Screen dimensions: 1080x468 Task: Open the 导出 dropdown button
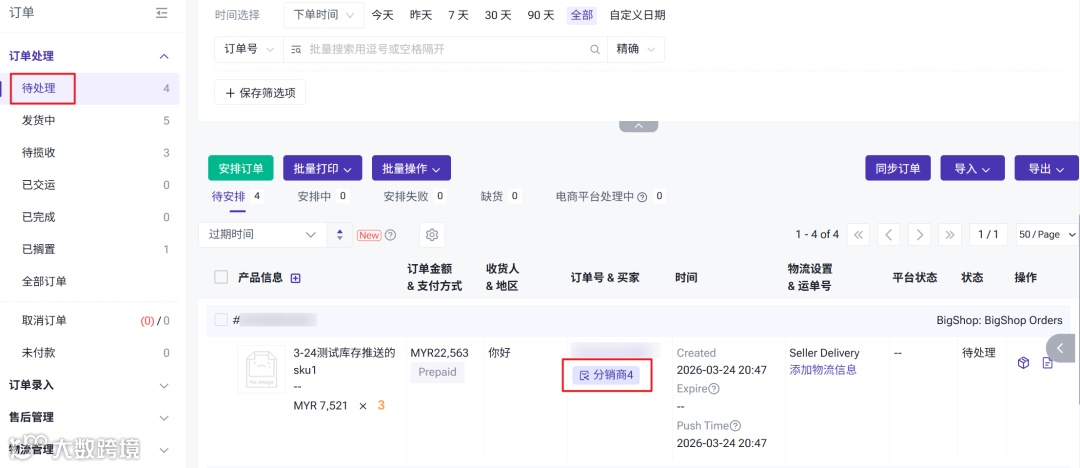tap(1046, 168)
